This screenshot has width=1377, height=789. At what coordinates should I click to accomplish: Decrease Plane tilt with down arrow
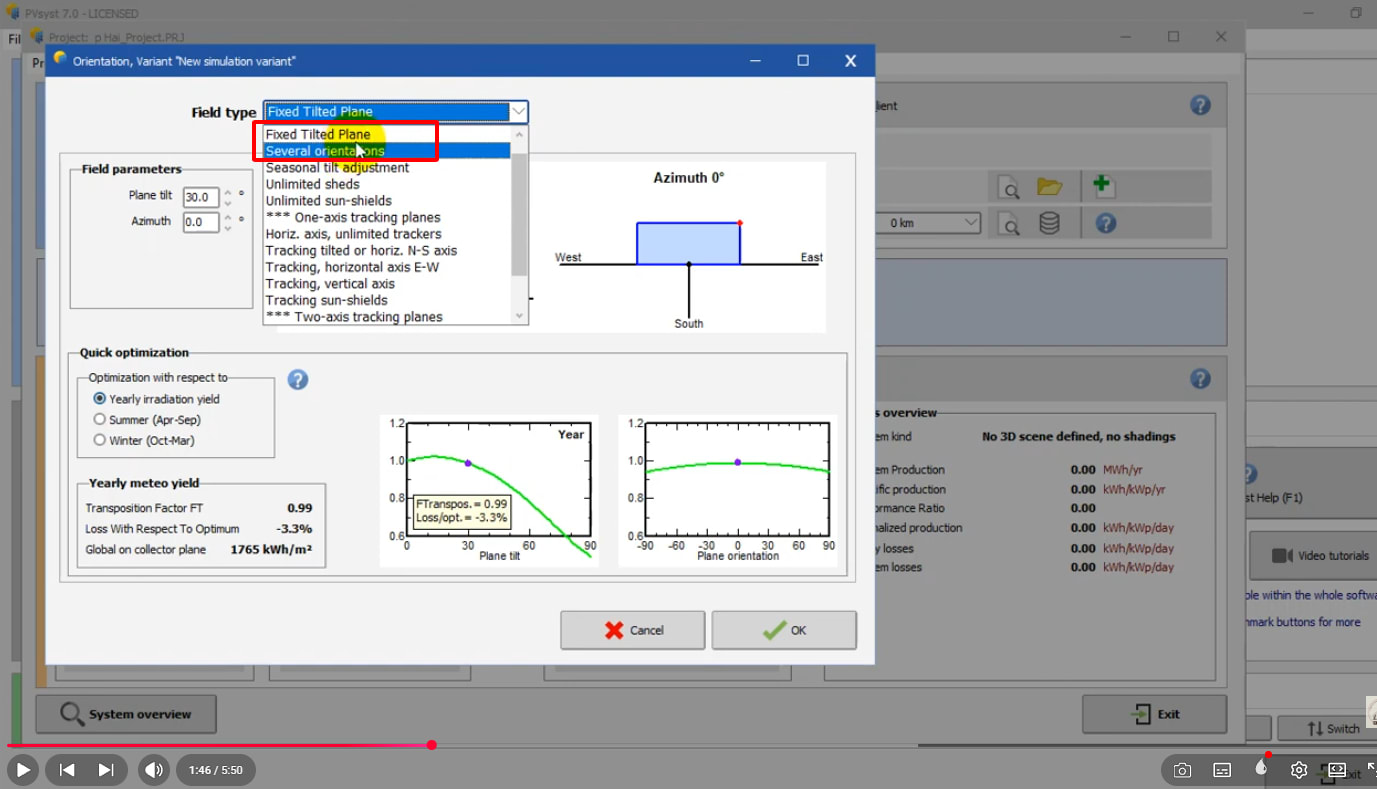click(228, 203)
